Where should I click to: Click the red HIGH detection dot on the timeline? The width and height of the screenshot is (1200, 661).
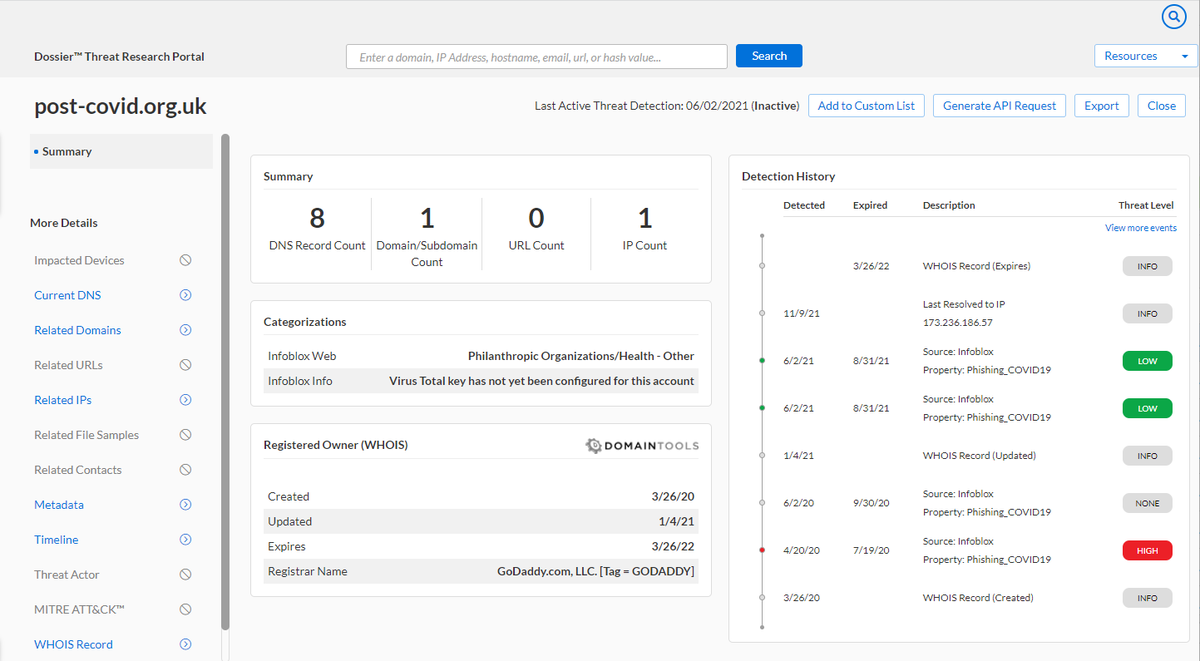point(762,550)
